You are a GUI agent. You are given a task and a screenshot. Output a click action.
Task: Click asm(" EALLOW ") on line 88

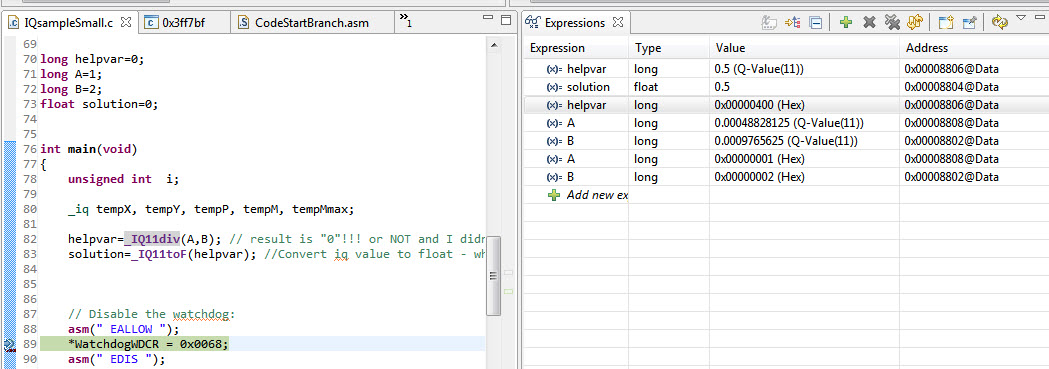(x=124, y=329)
